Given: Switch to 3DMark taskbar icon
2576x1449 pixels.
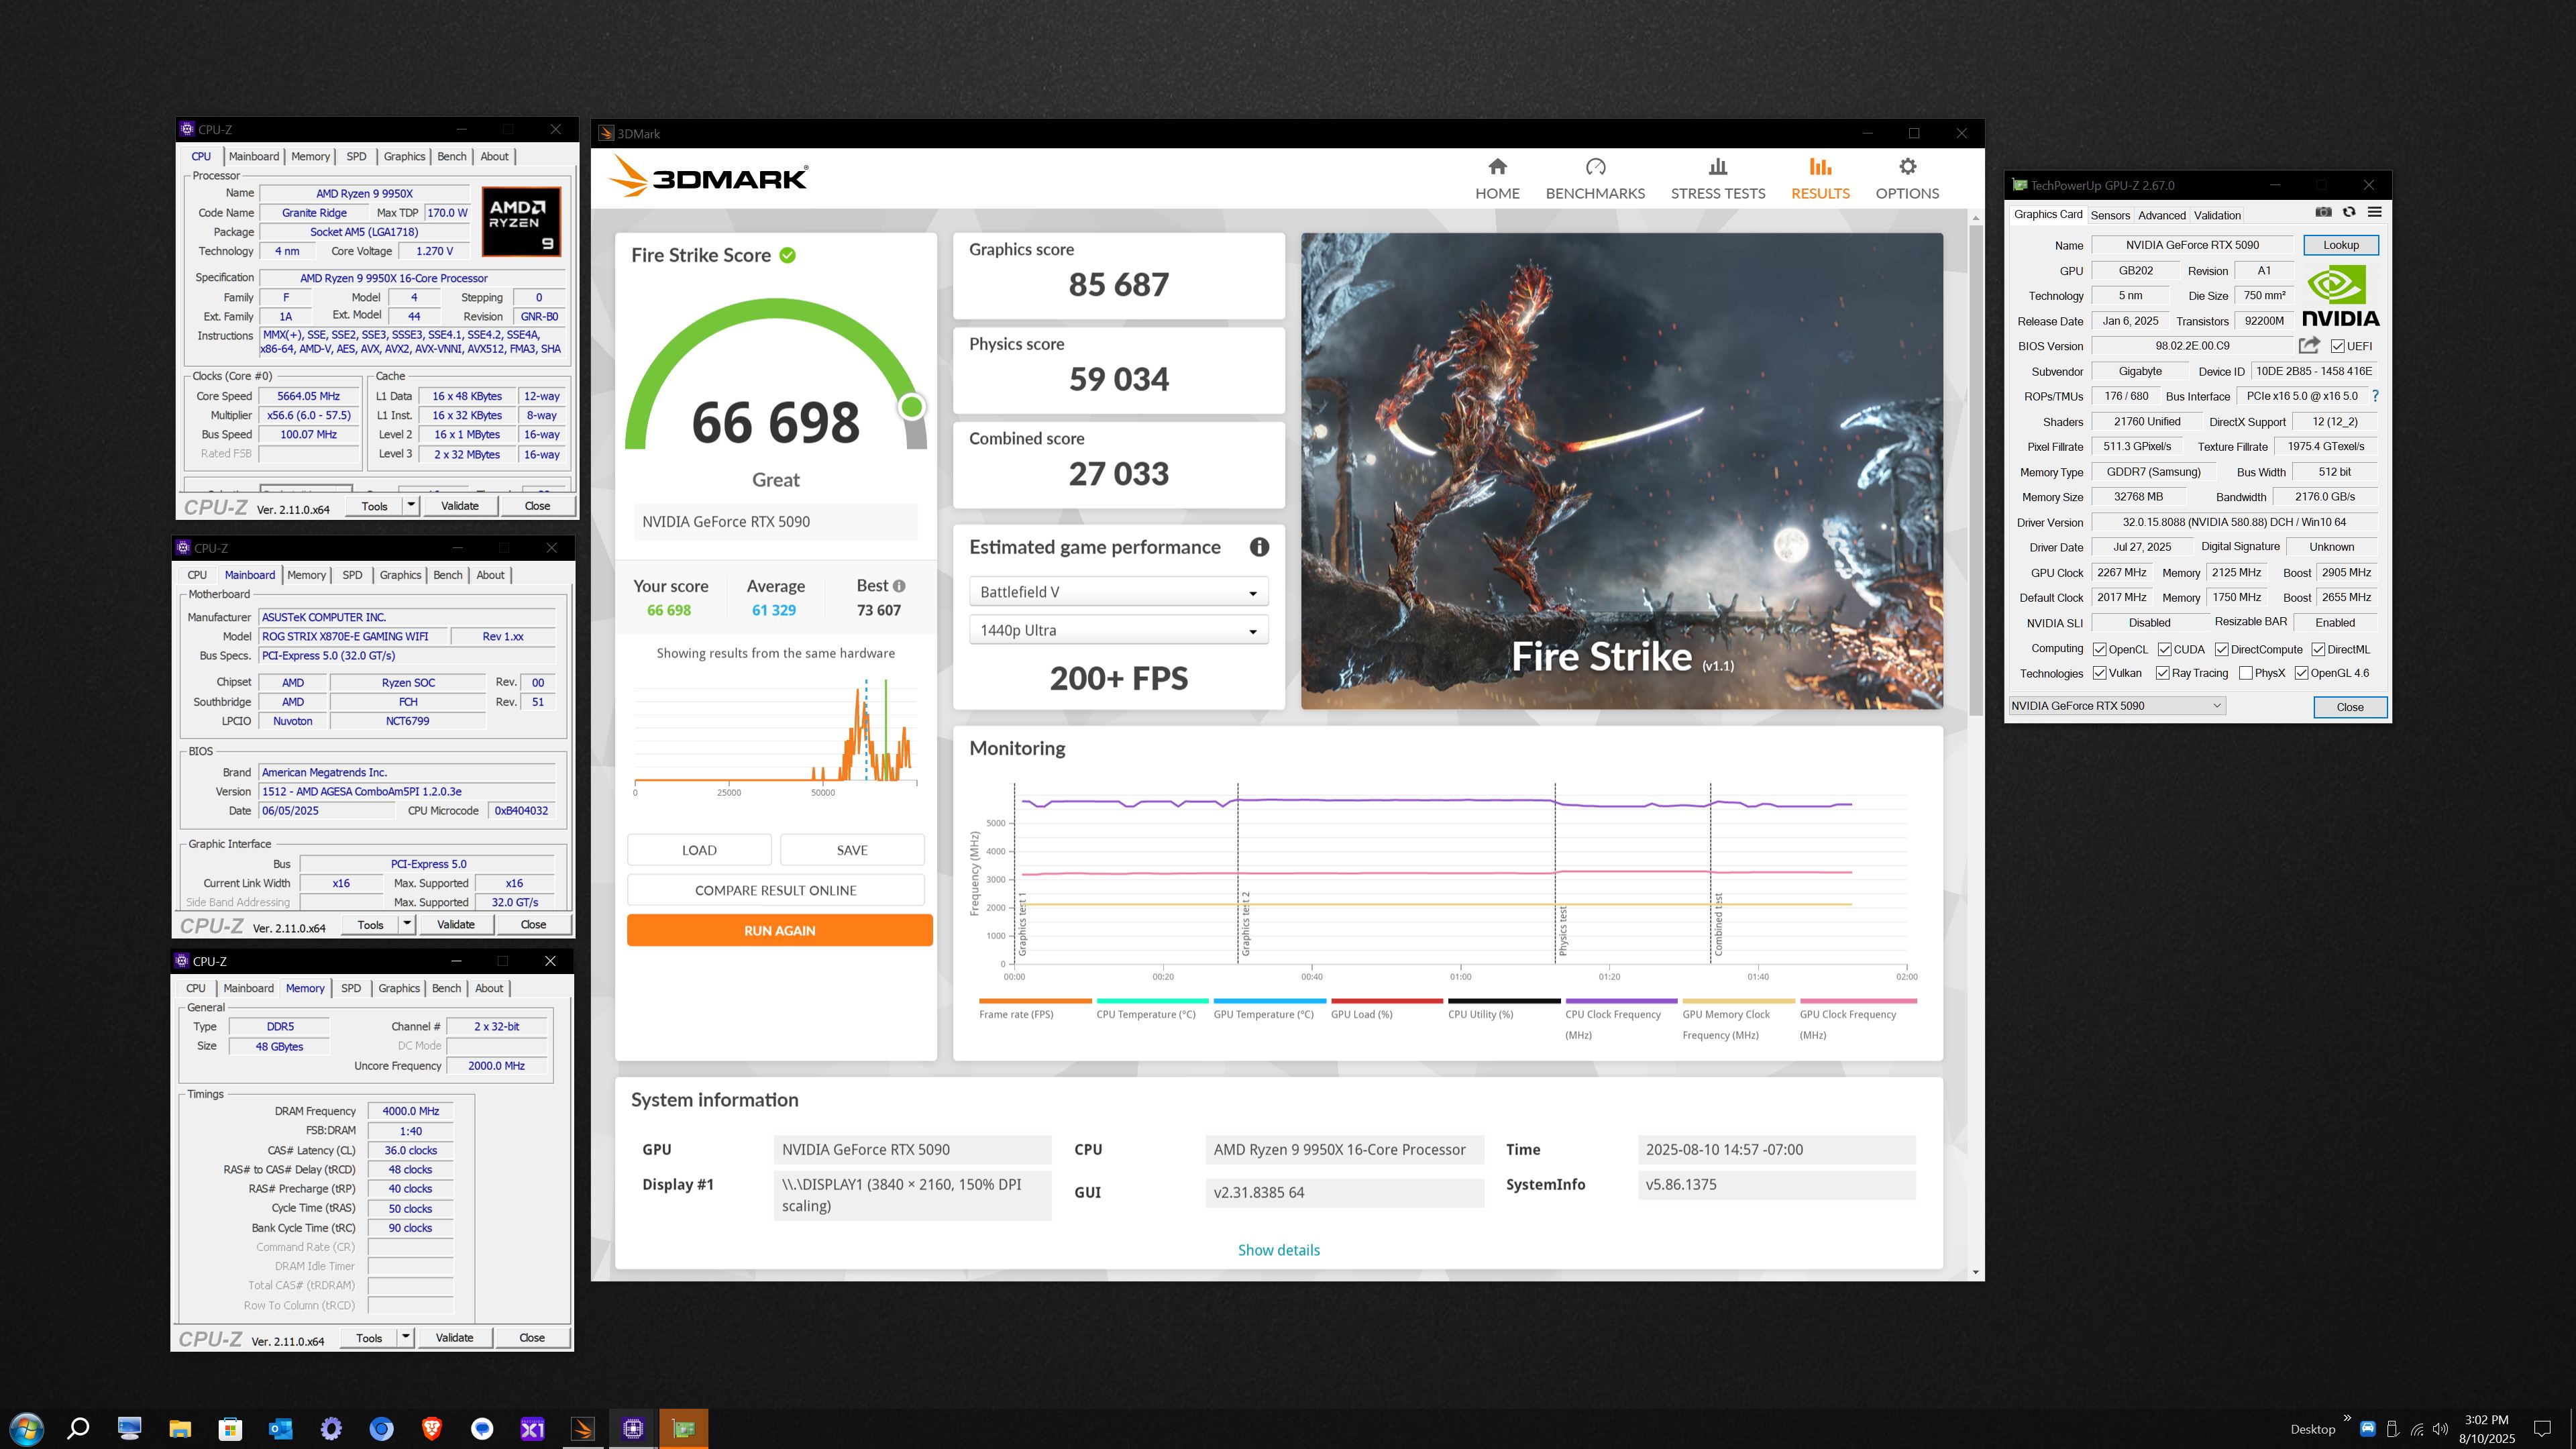Looking at the screenshot, I should pyautogui.click(x=583, y=1429).
